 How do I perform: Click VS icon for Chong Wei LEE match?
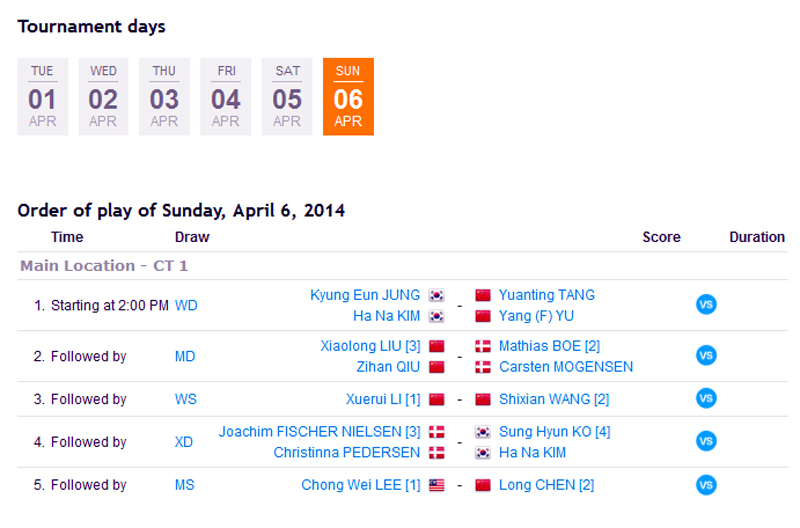tap(706, 485)
